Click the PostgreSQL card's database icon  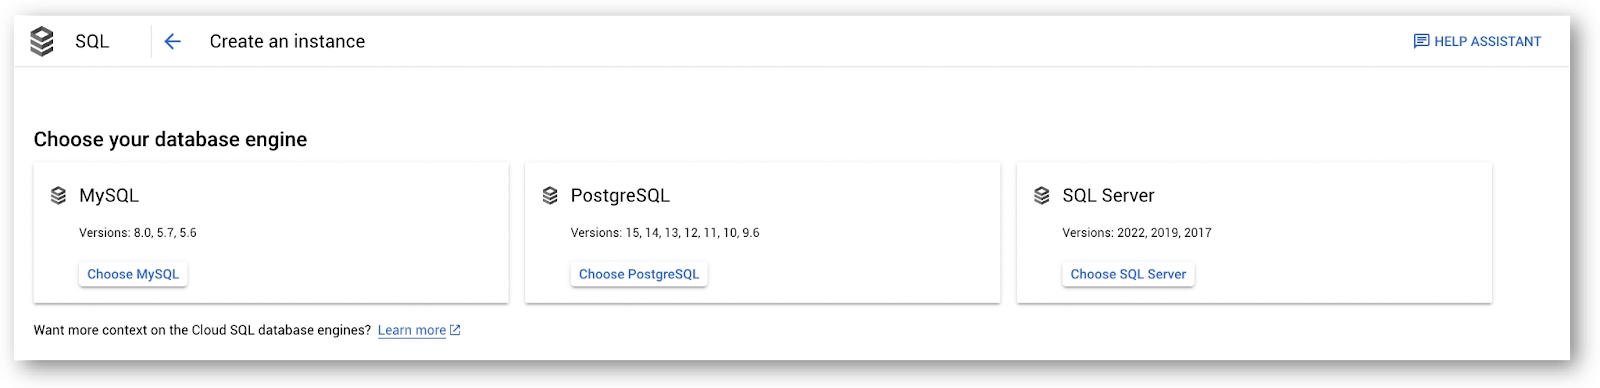[550, 195]
